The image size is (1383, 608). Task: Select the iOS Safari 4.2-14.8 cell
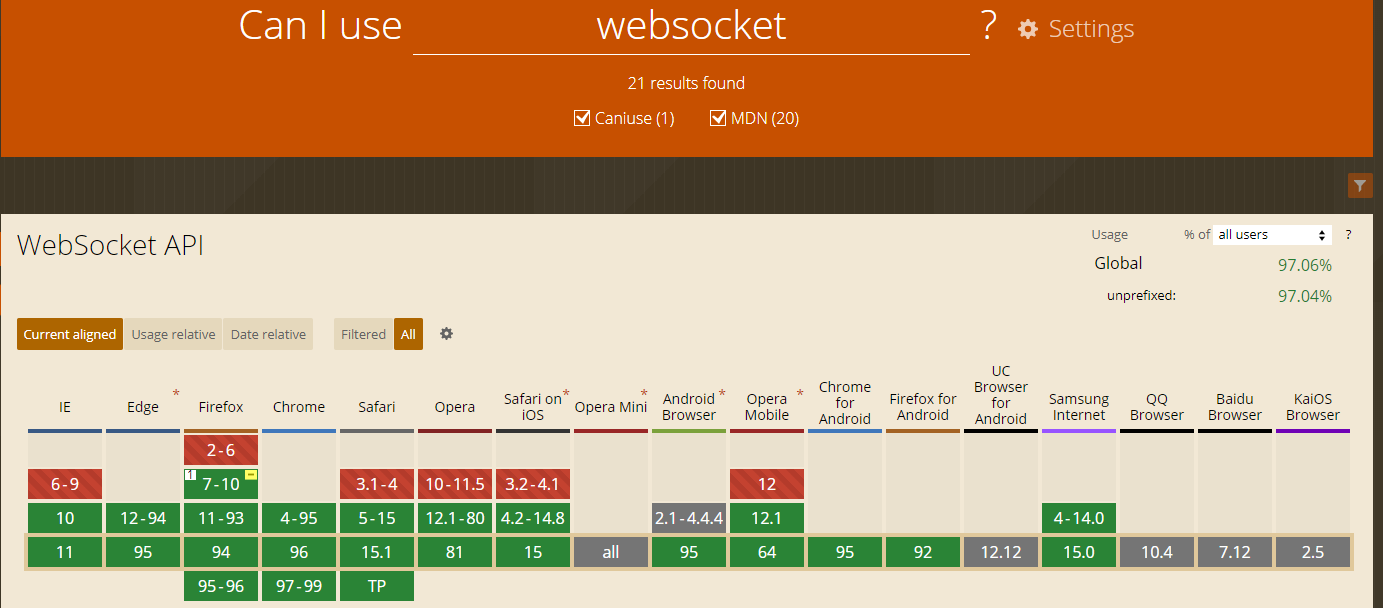[x=533, y=518]
